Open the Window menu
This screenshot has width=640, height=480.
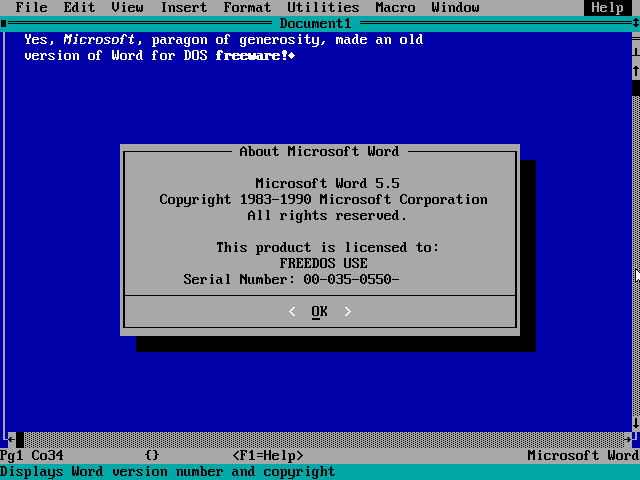[456, 7]
